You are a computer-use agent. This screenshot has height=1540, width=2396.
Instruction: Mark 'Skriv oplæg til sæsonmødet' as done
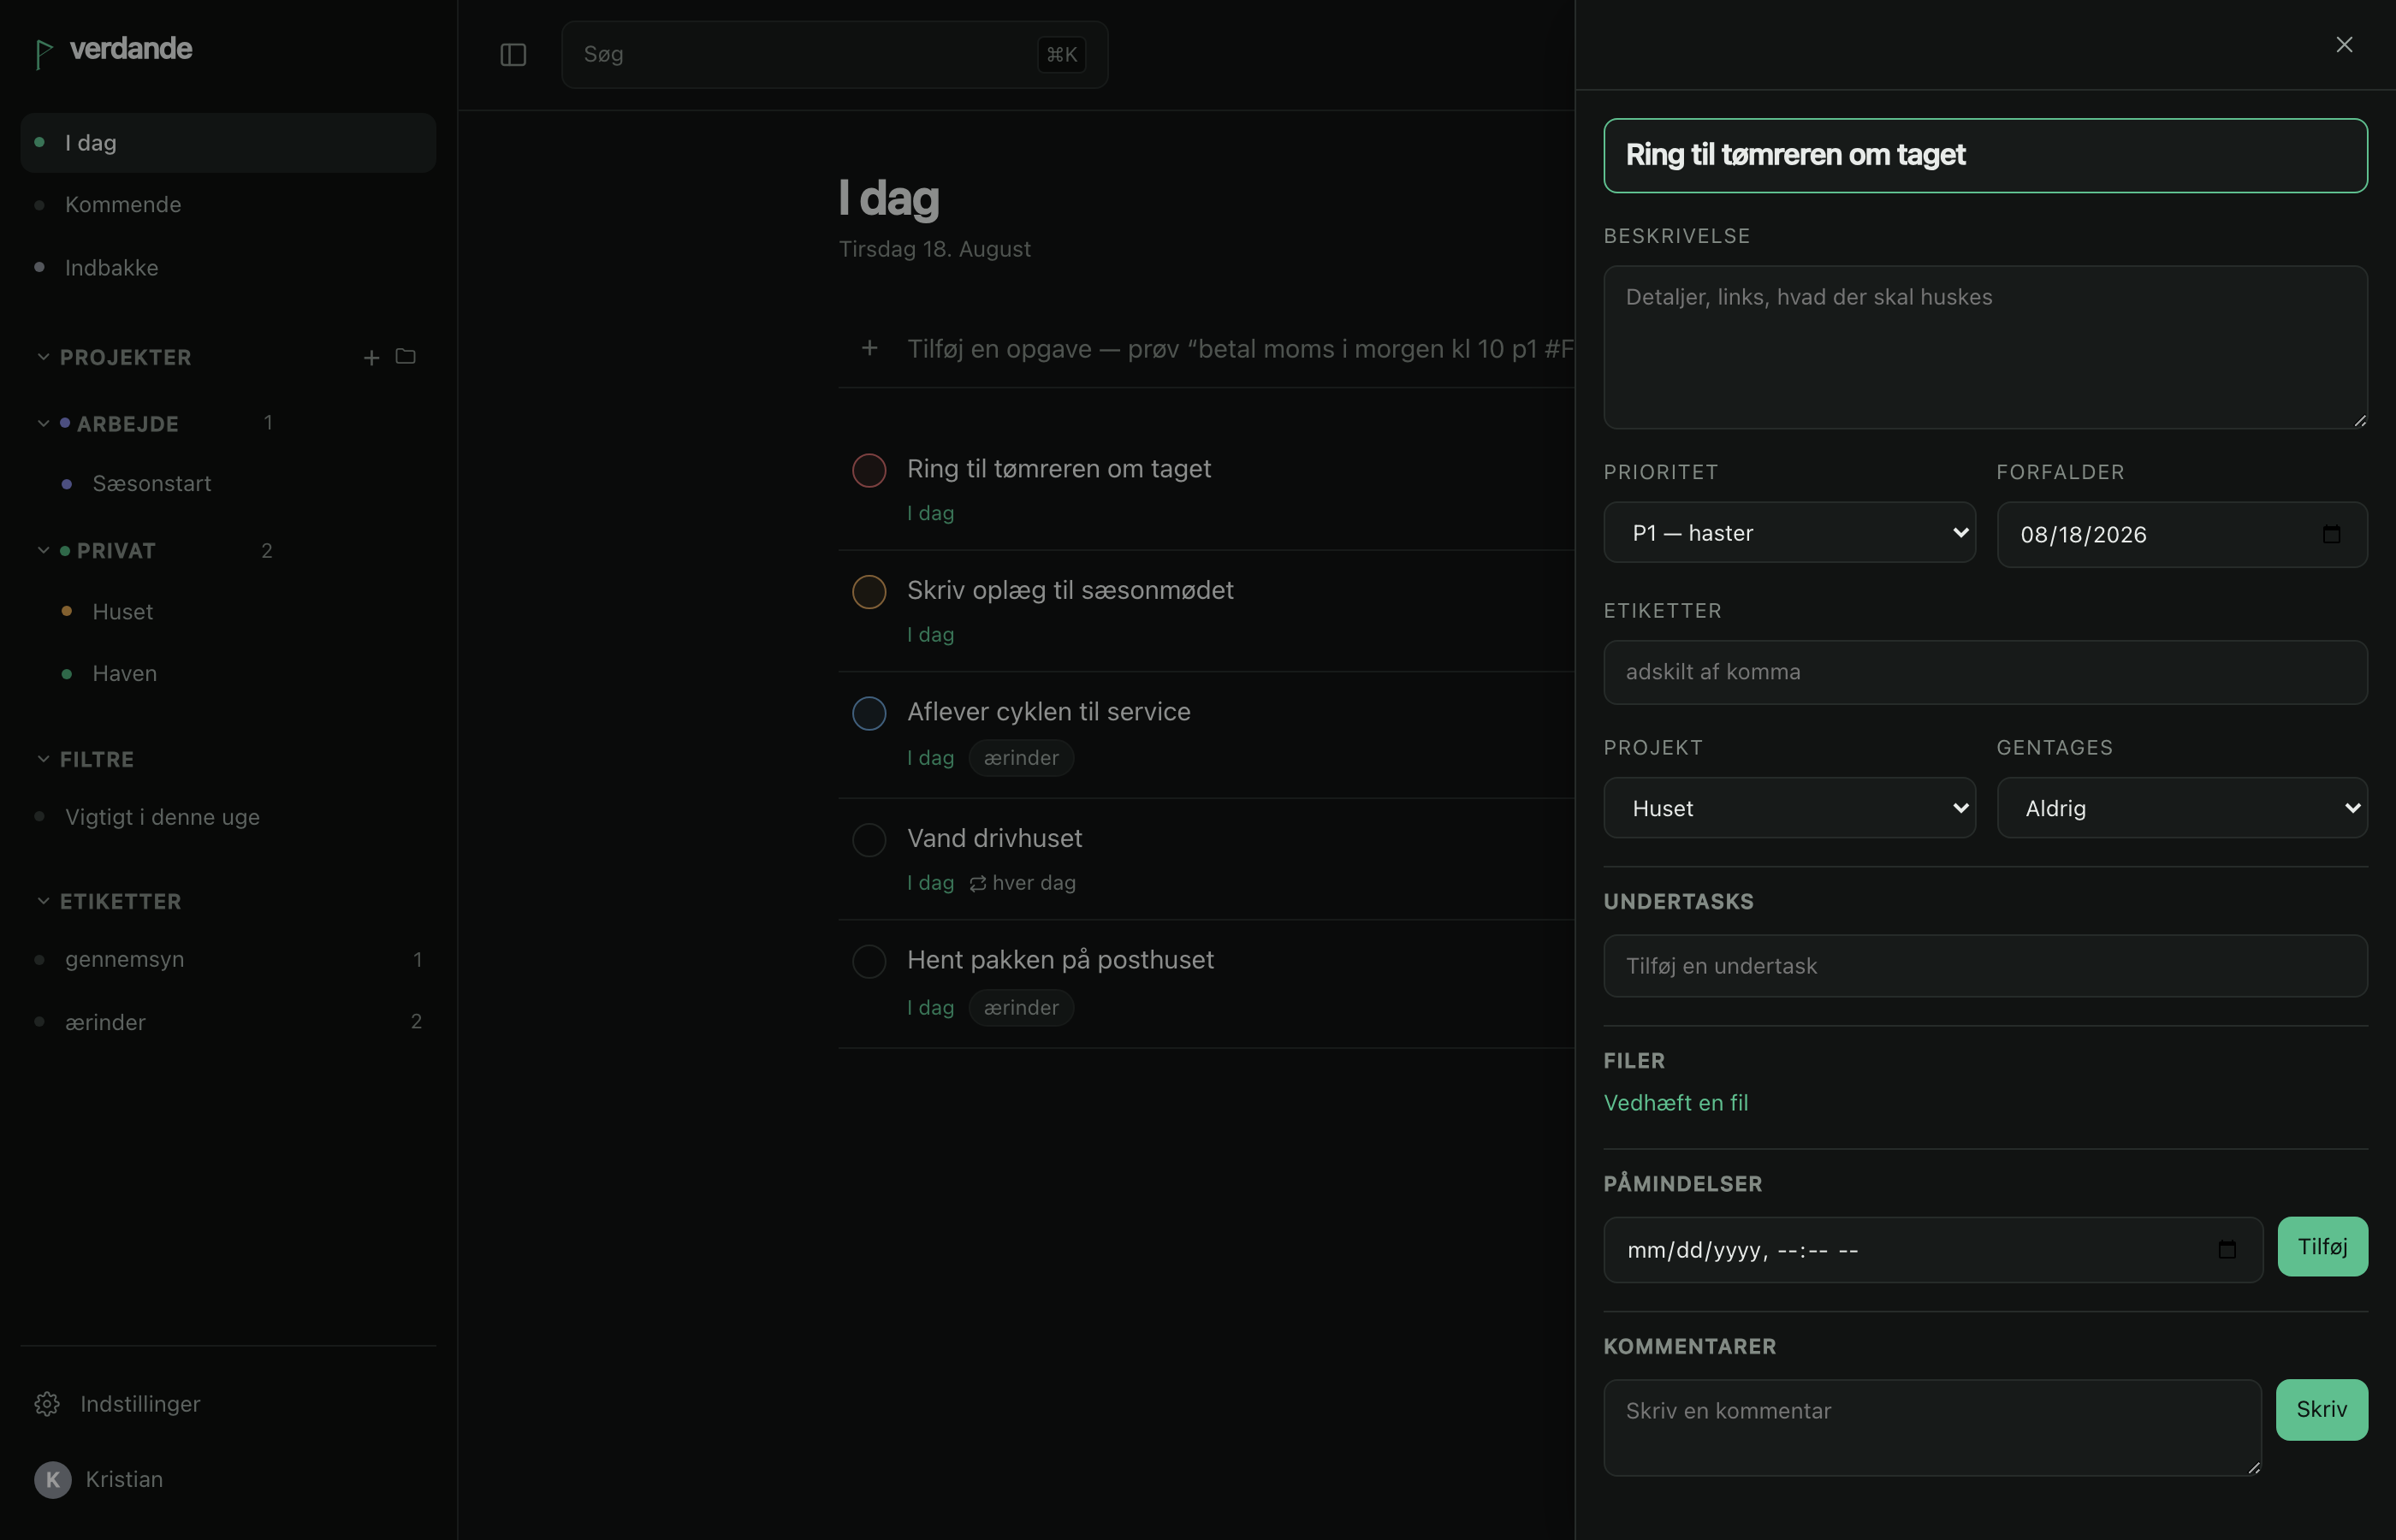(x=869, y=592)
